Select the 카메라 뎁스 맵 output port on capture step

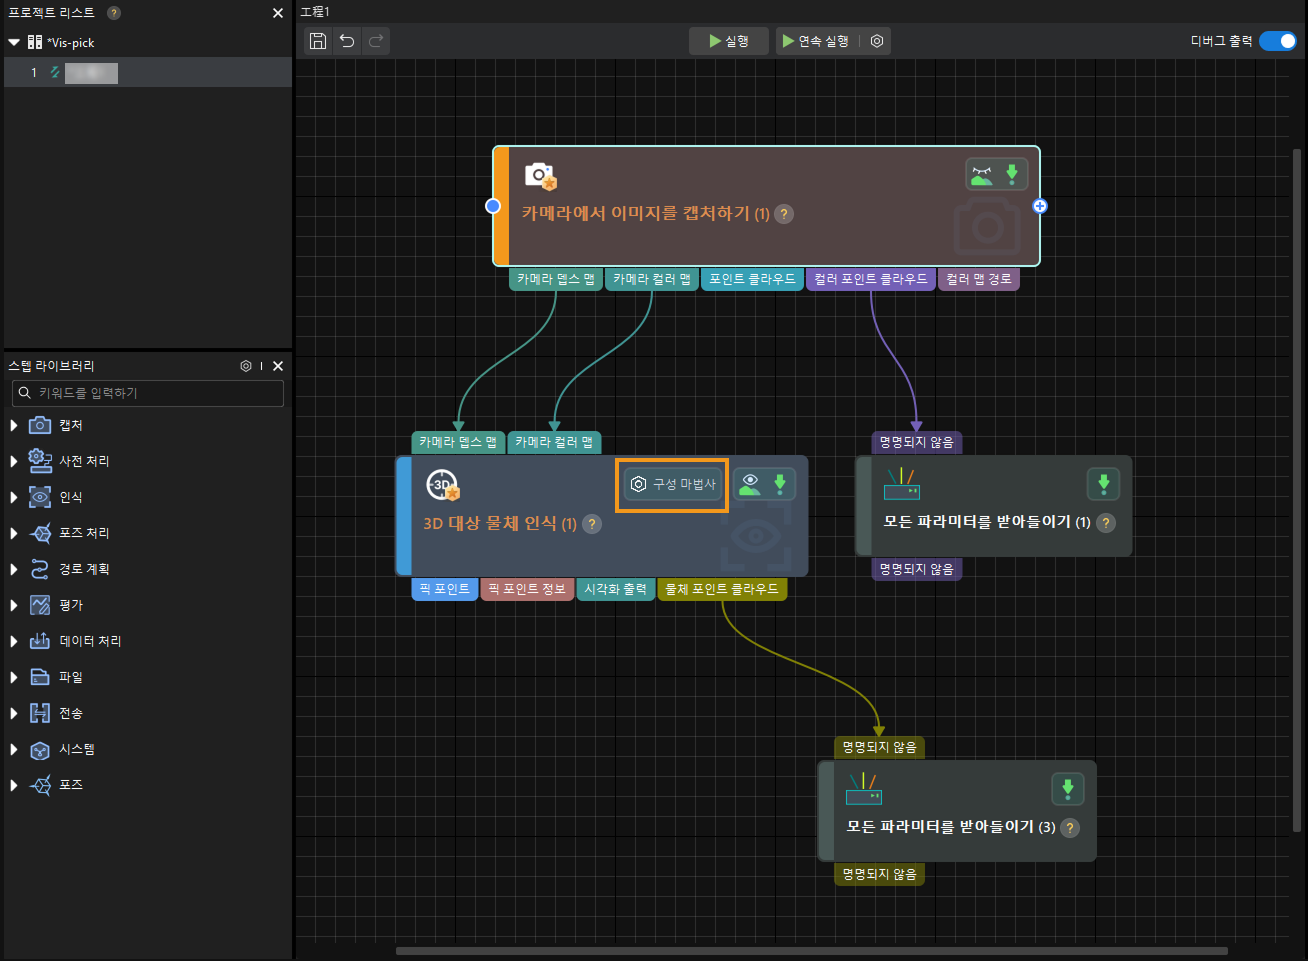pyautogui.click(x=556, y=279)
